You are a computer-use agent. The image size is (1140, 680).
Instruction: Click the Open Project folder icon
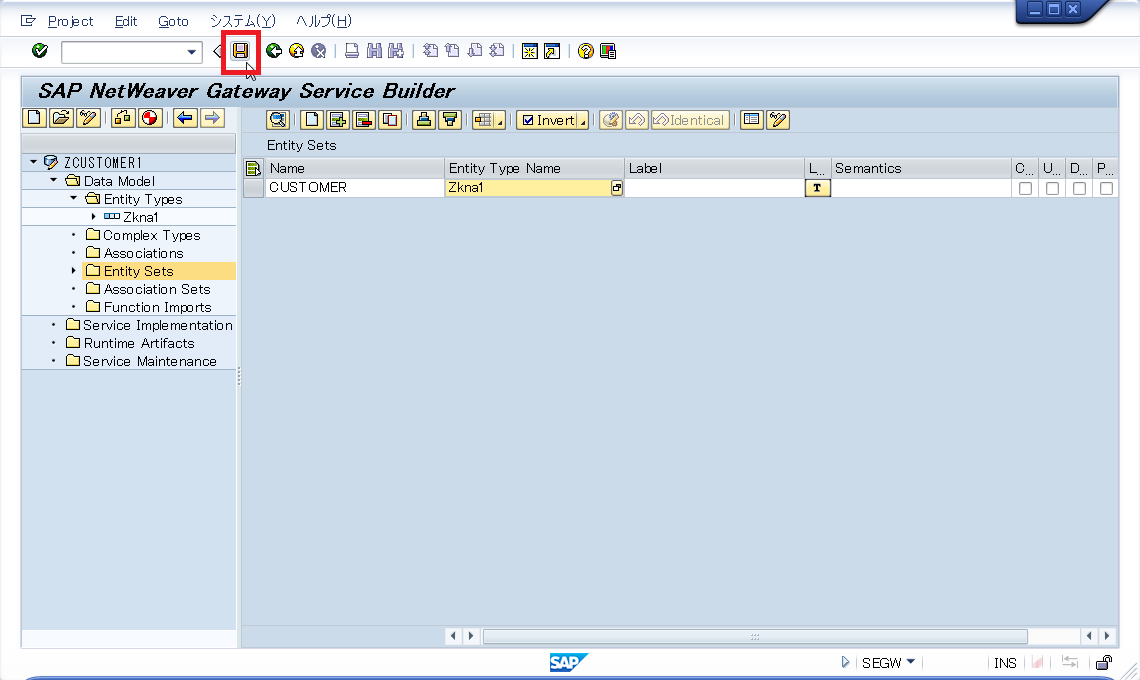click(62, 118)
